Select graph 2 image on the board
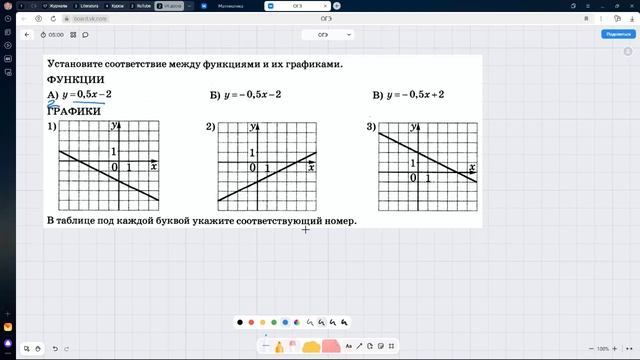Screen dimensions: 640x360 [x=267, y=167]
